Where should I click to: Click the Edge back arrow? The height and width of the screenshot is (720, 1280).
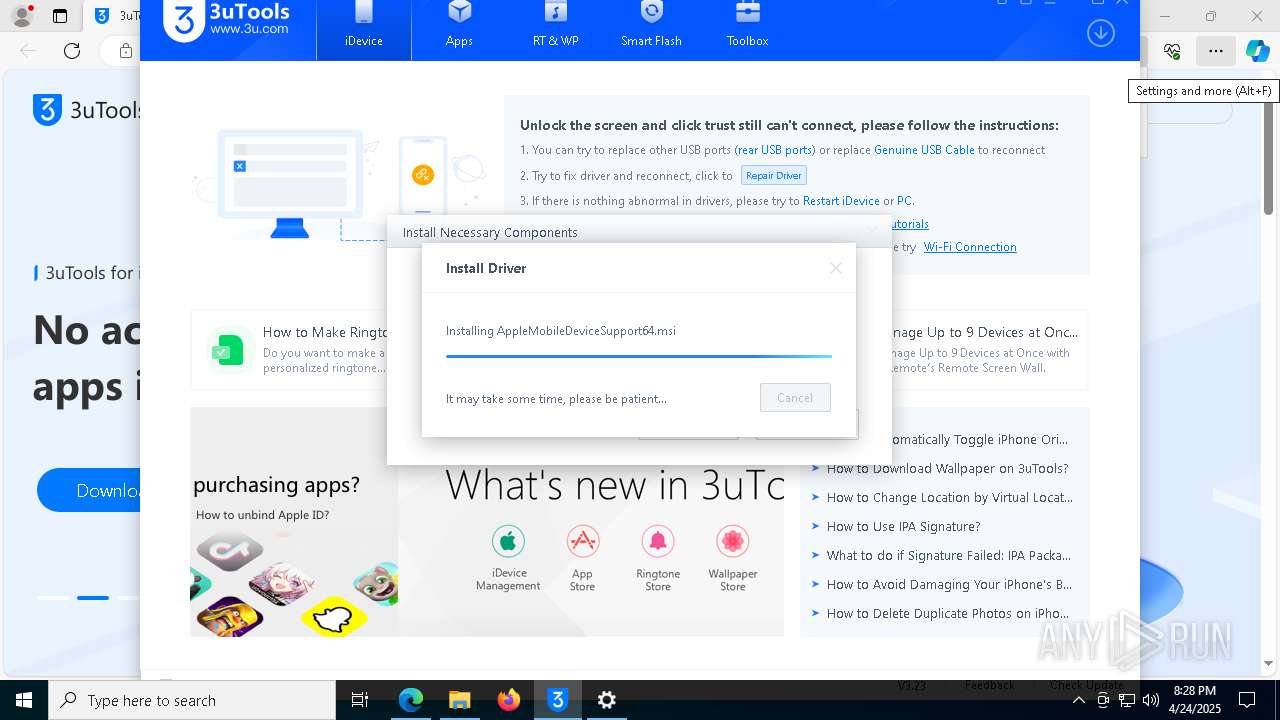(x=28, y=50)
